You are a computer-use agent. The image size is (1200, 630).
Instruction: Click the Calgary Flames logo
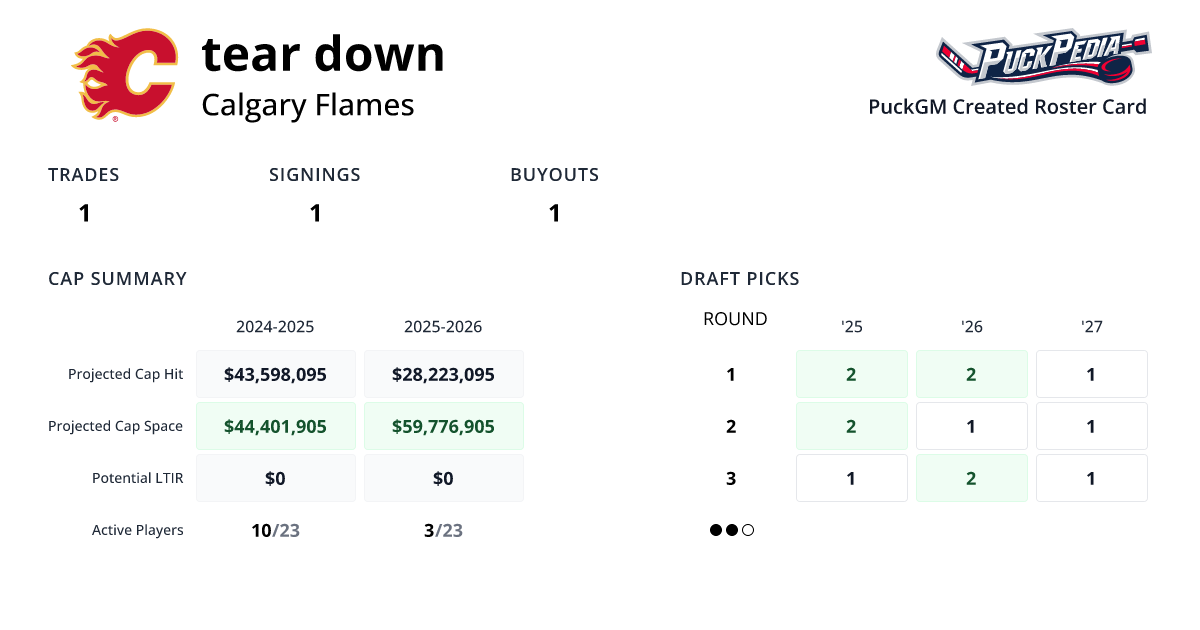(x=125, y=75)
